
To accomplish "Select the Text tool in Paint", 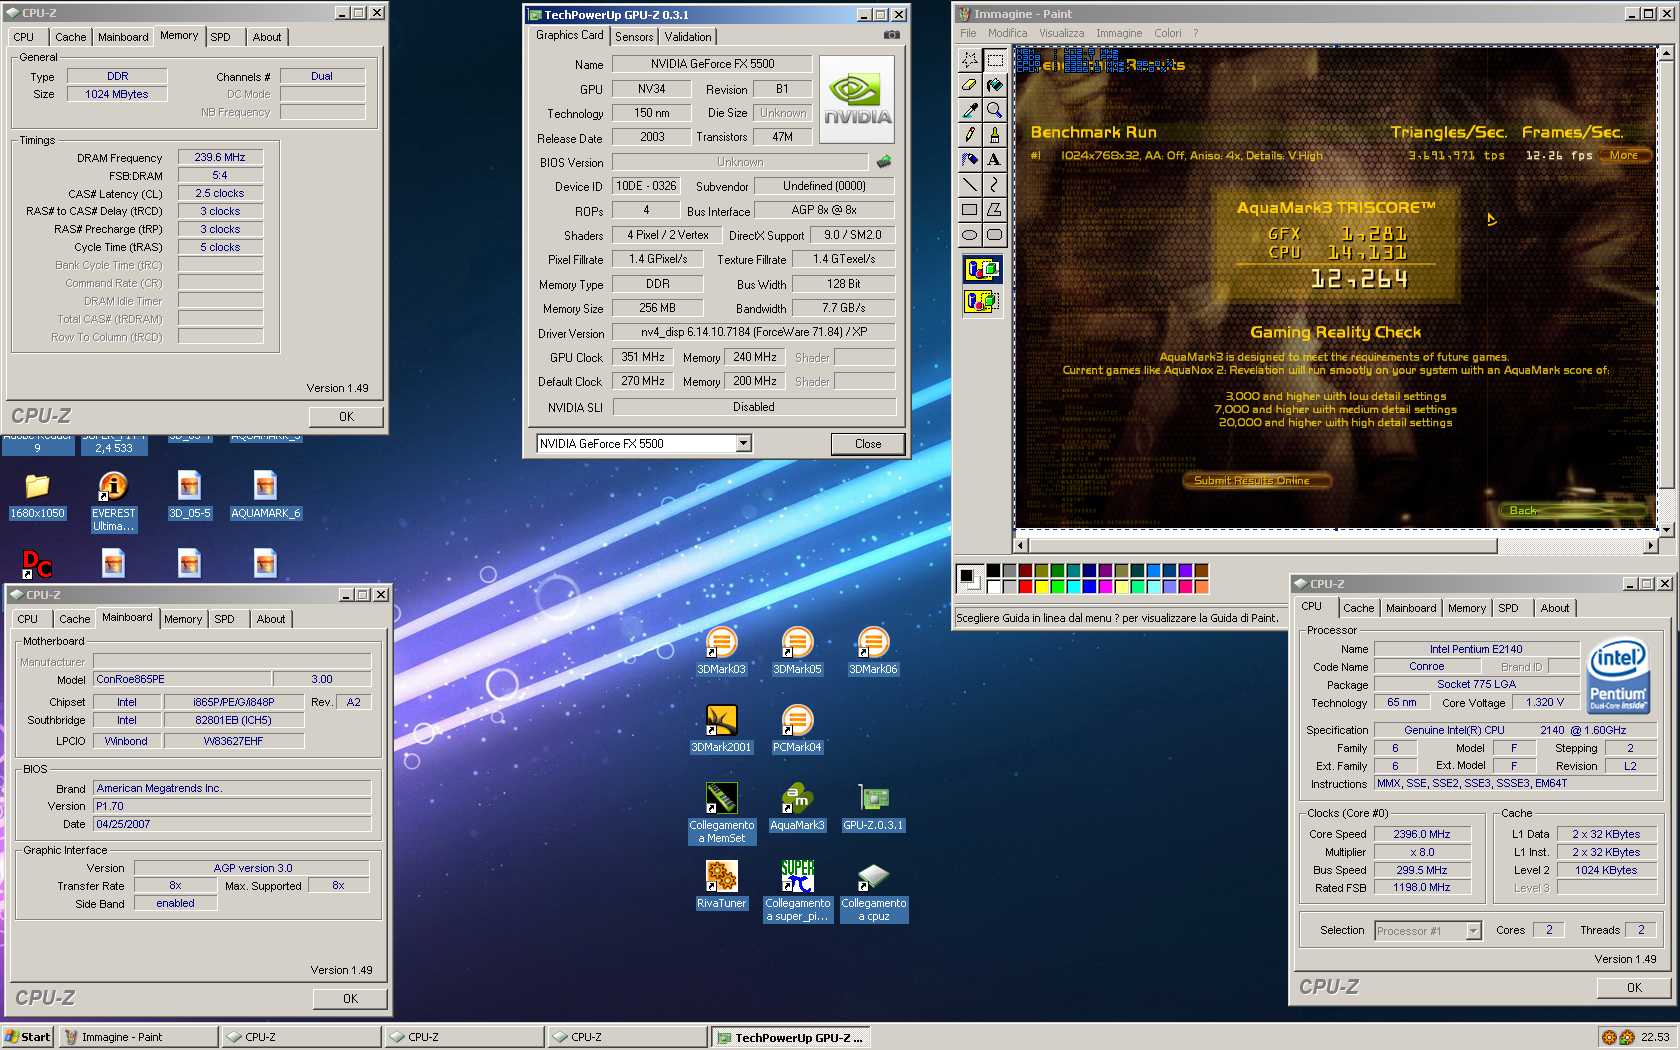I will click(x=994, y=160).
